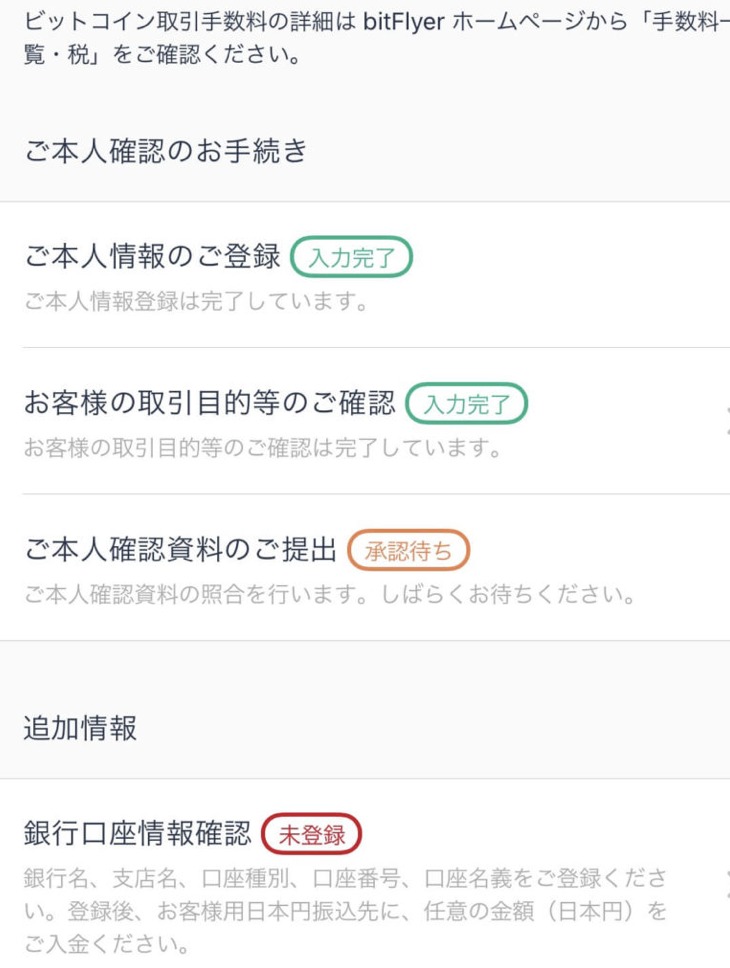Tap the ご本人情報登録は完了しています description
Screen dimensions: 730x968
coord(195,302)
